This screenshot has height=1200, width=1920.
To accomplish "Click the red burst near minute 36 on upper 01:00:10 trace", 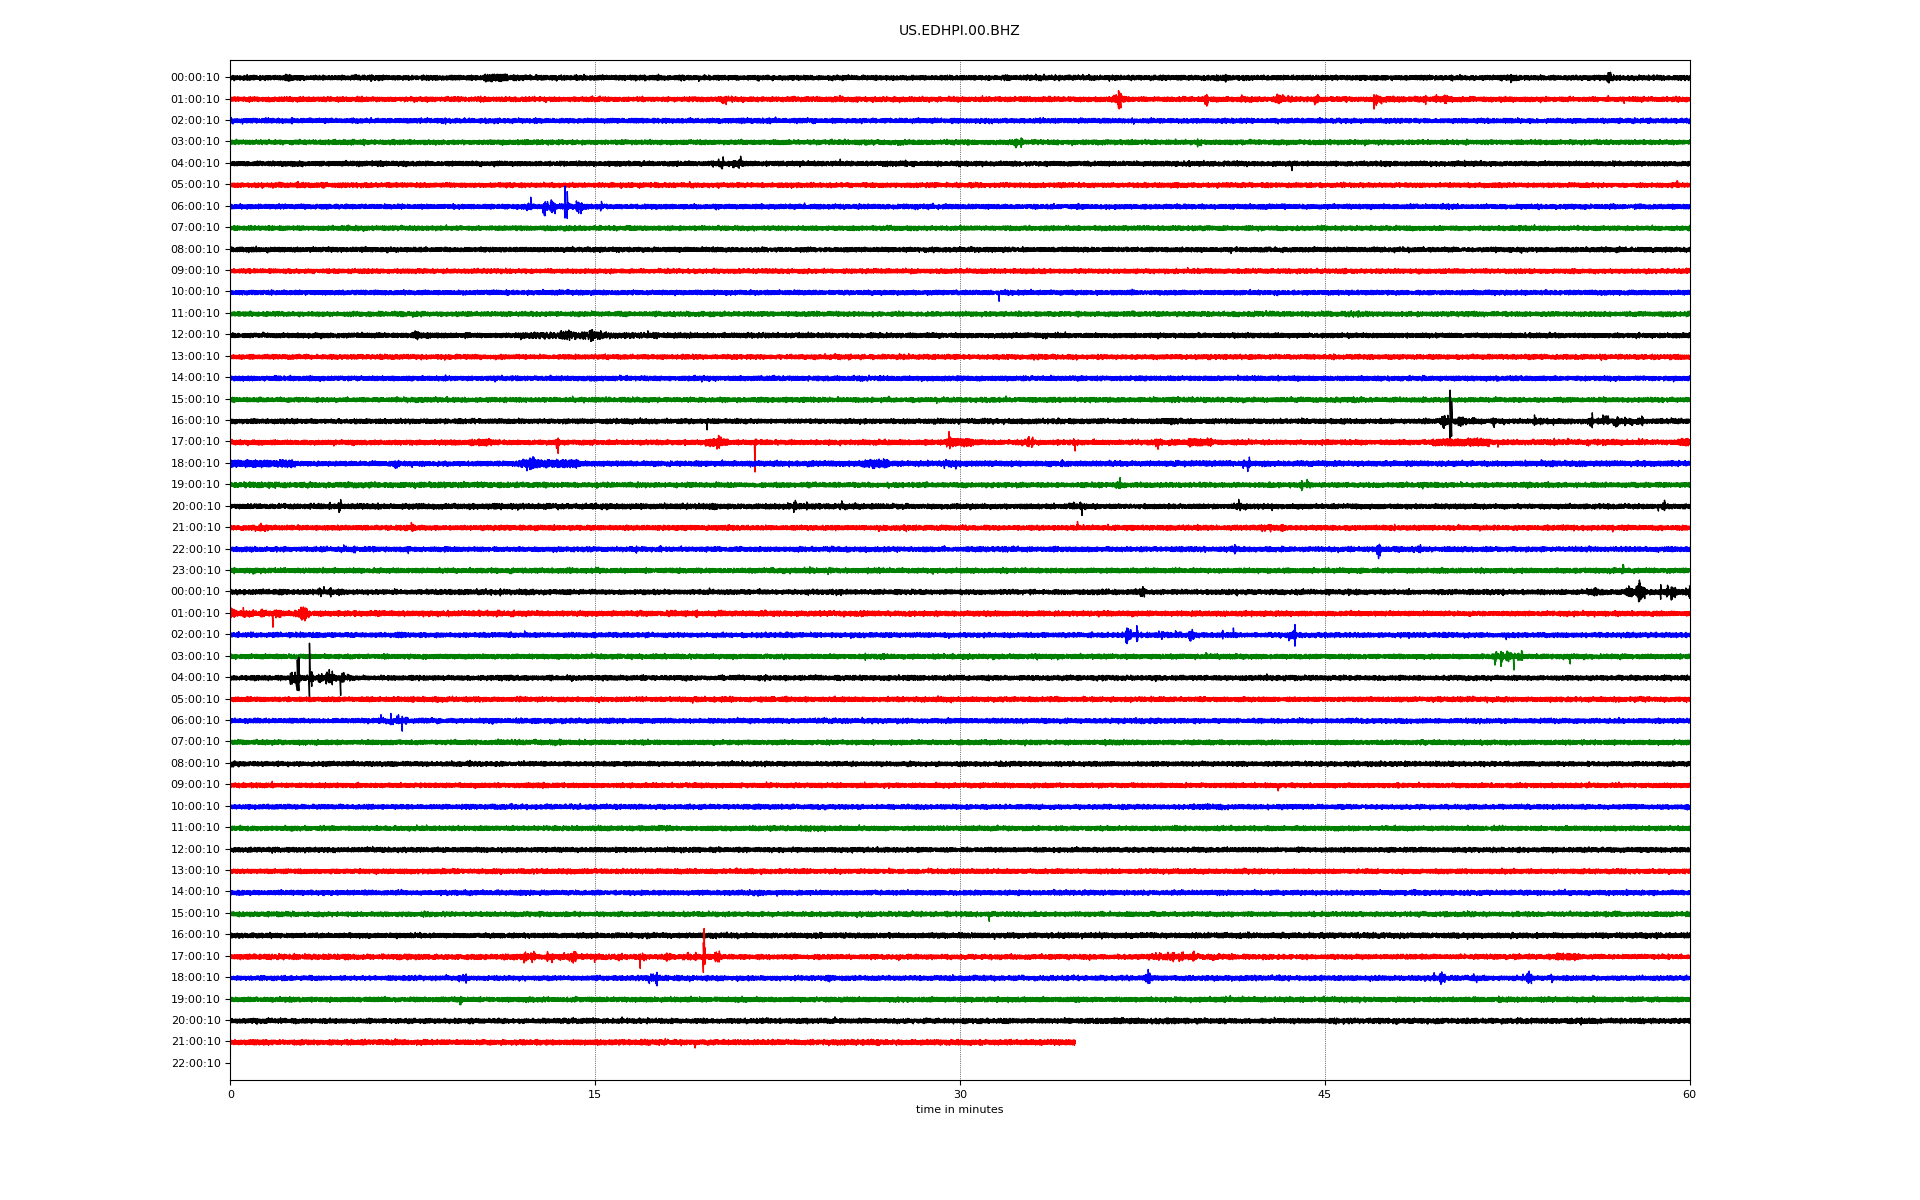I will click(1118, 99).
